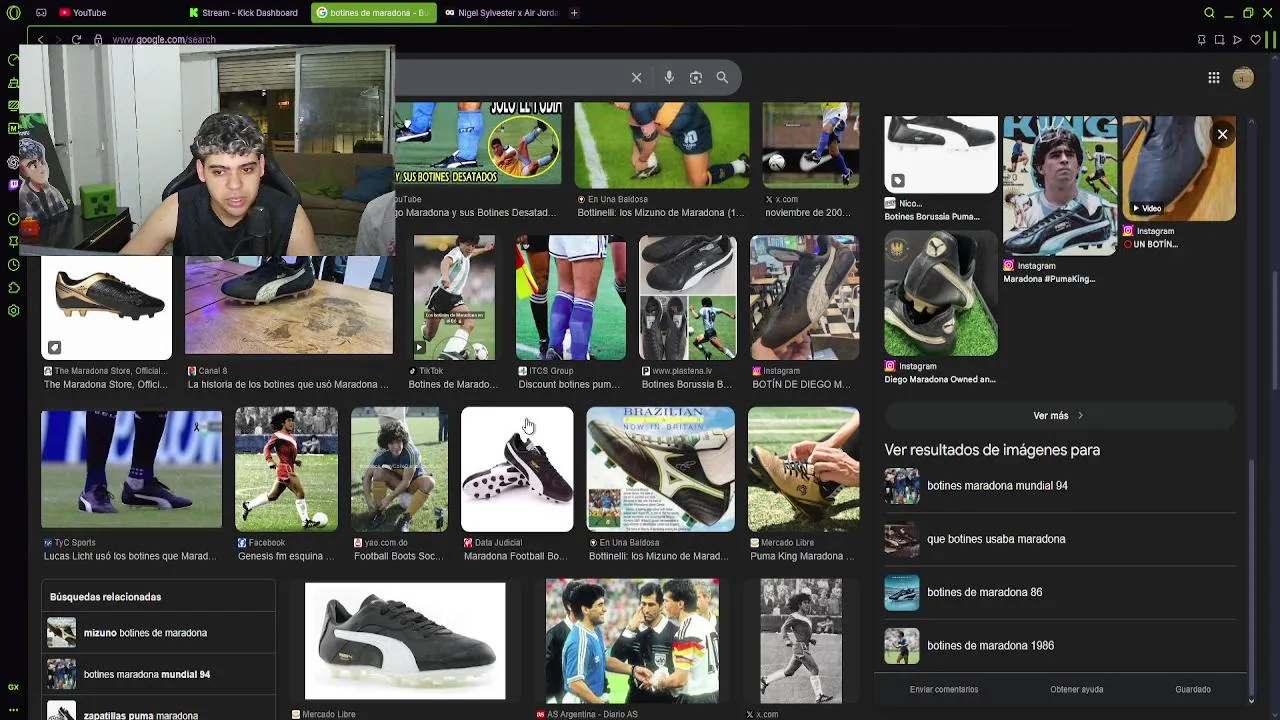Open Canal 8 boot on table thumbnail
The width and height of the screenshot is (1280, 720).
pyautogui.click(x=289, y=306)
